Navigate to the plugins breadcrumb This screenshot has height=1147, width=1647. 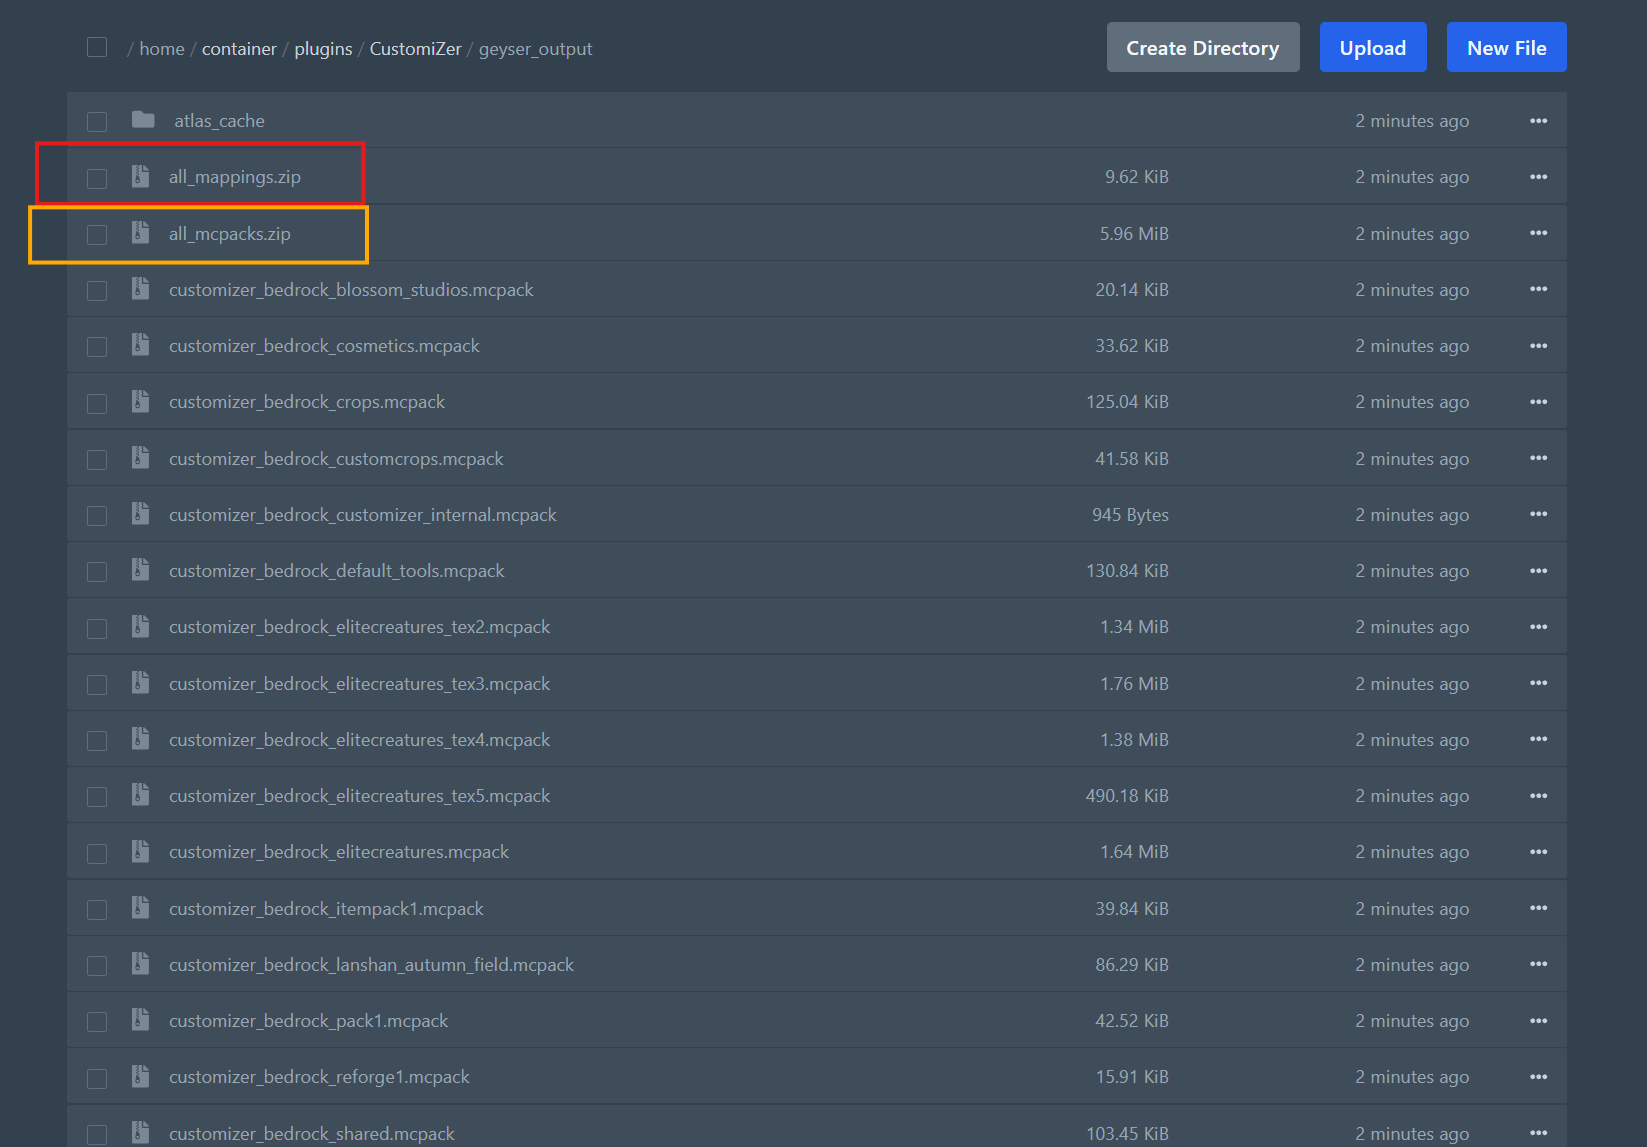click(x=323, y=49)
